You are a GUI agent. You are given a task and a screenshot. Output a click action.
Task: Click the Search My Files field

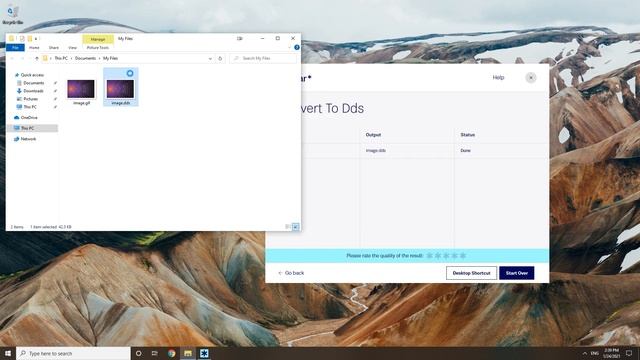(x=263, y=58)
